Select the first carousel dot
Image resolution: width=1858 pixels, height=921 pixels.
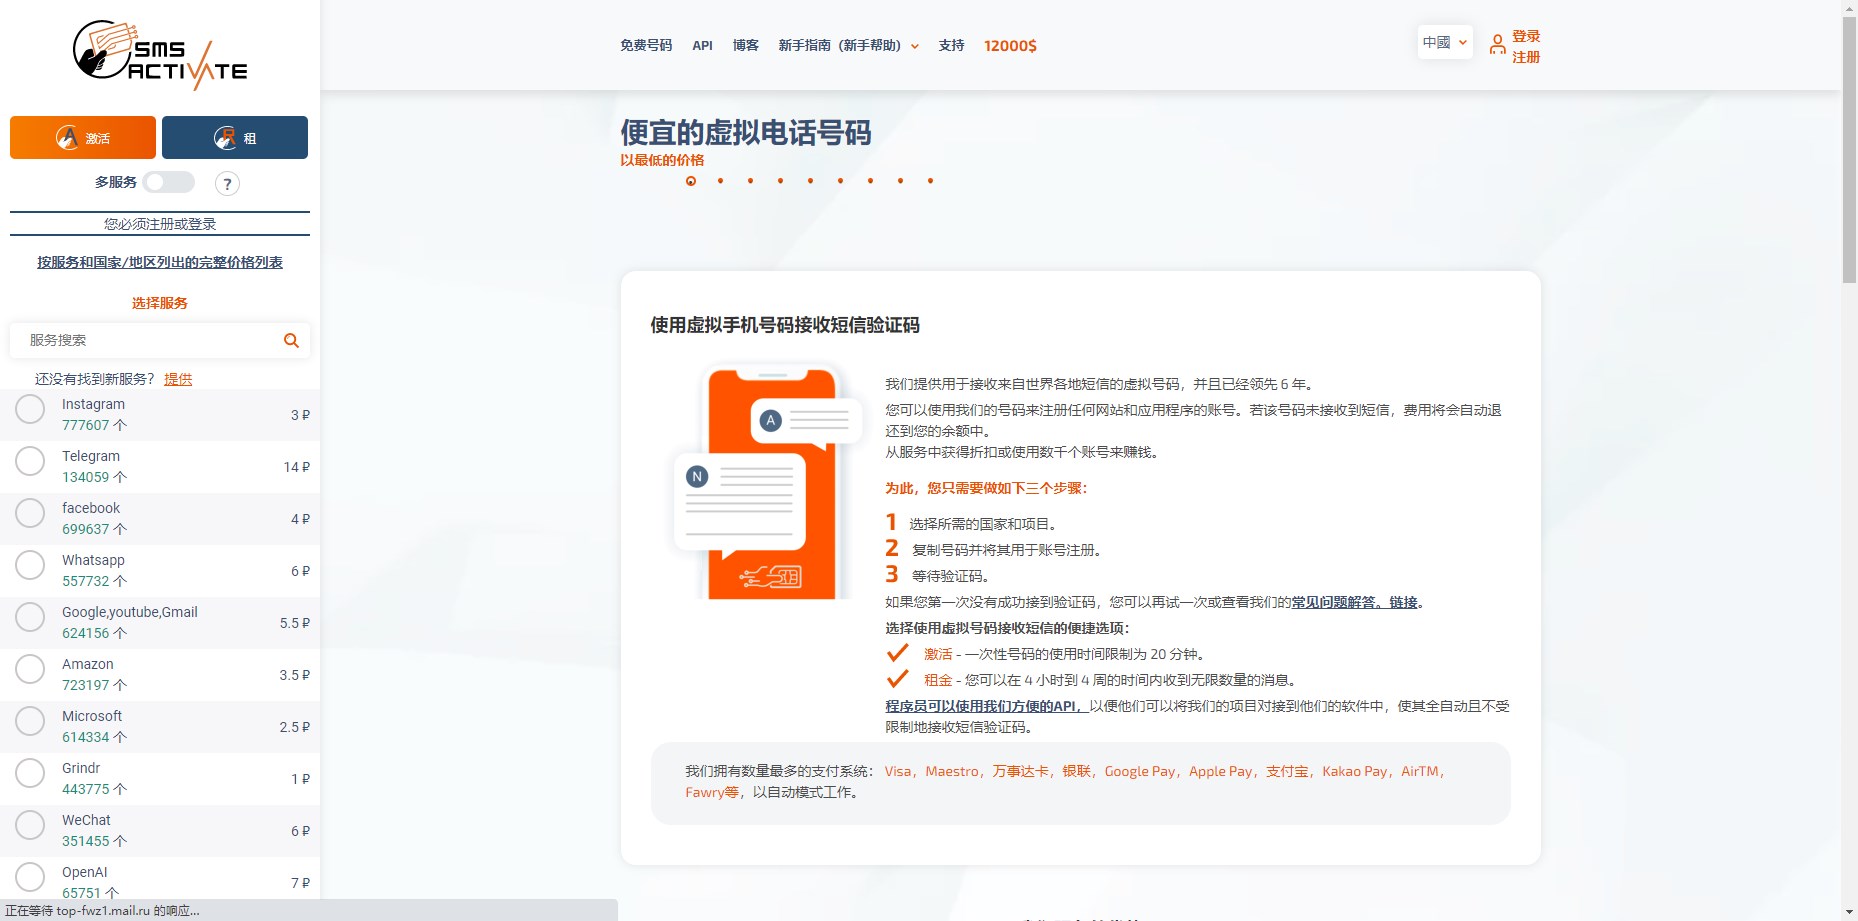(691, 181)
